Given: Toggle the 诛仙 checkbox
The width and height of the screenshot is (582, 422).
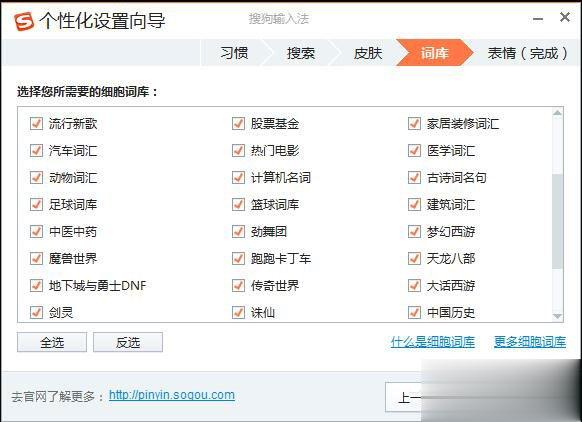Looking at the screenshot, I should coord(238,312).
